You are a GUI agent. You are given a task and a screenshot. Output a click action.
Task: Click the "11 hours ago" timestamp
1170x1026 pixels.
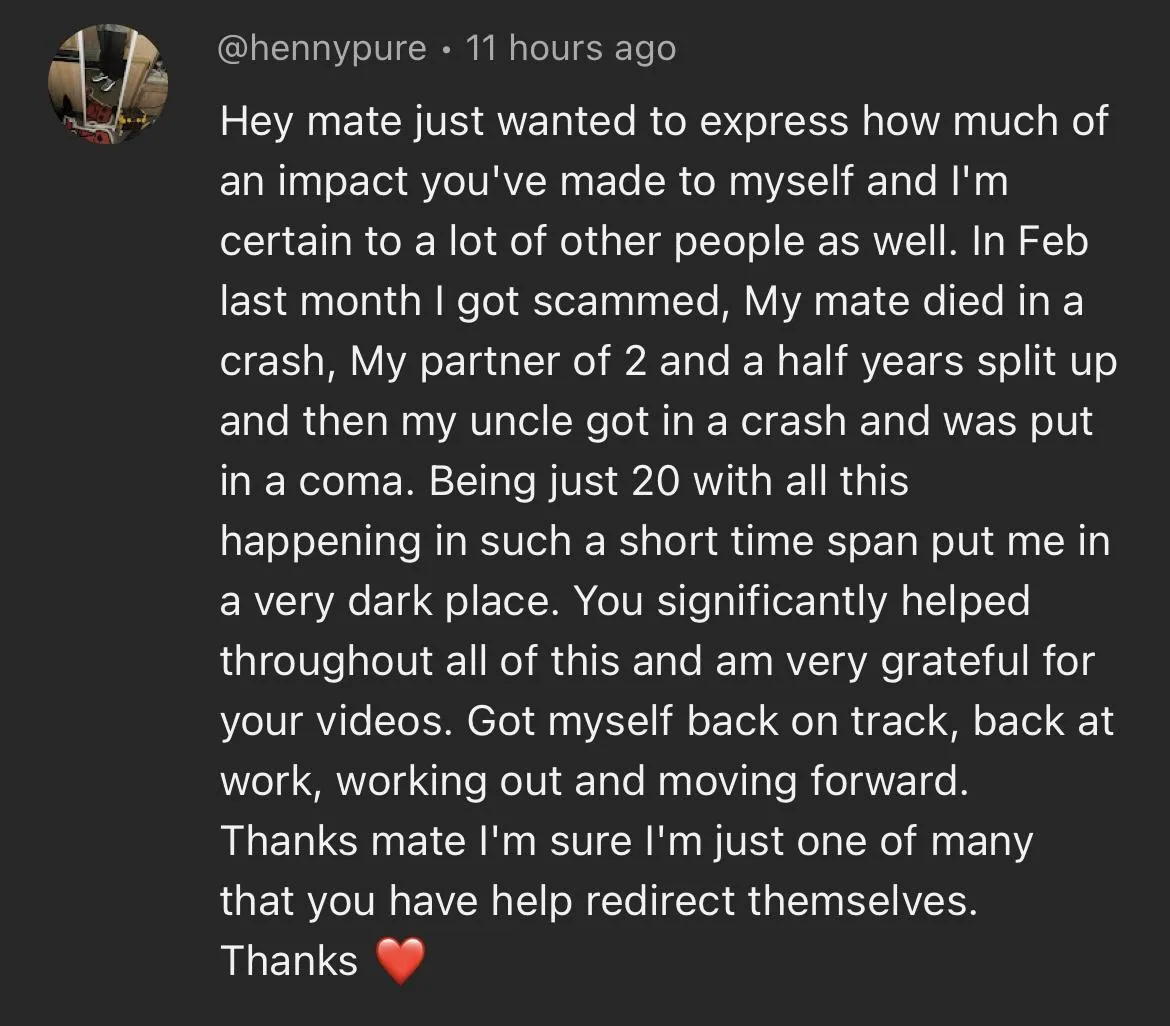pos(571,48)
